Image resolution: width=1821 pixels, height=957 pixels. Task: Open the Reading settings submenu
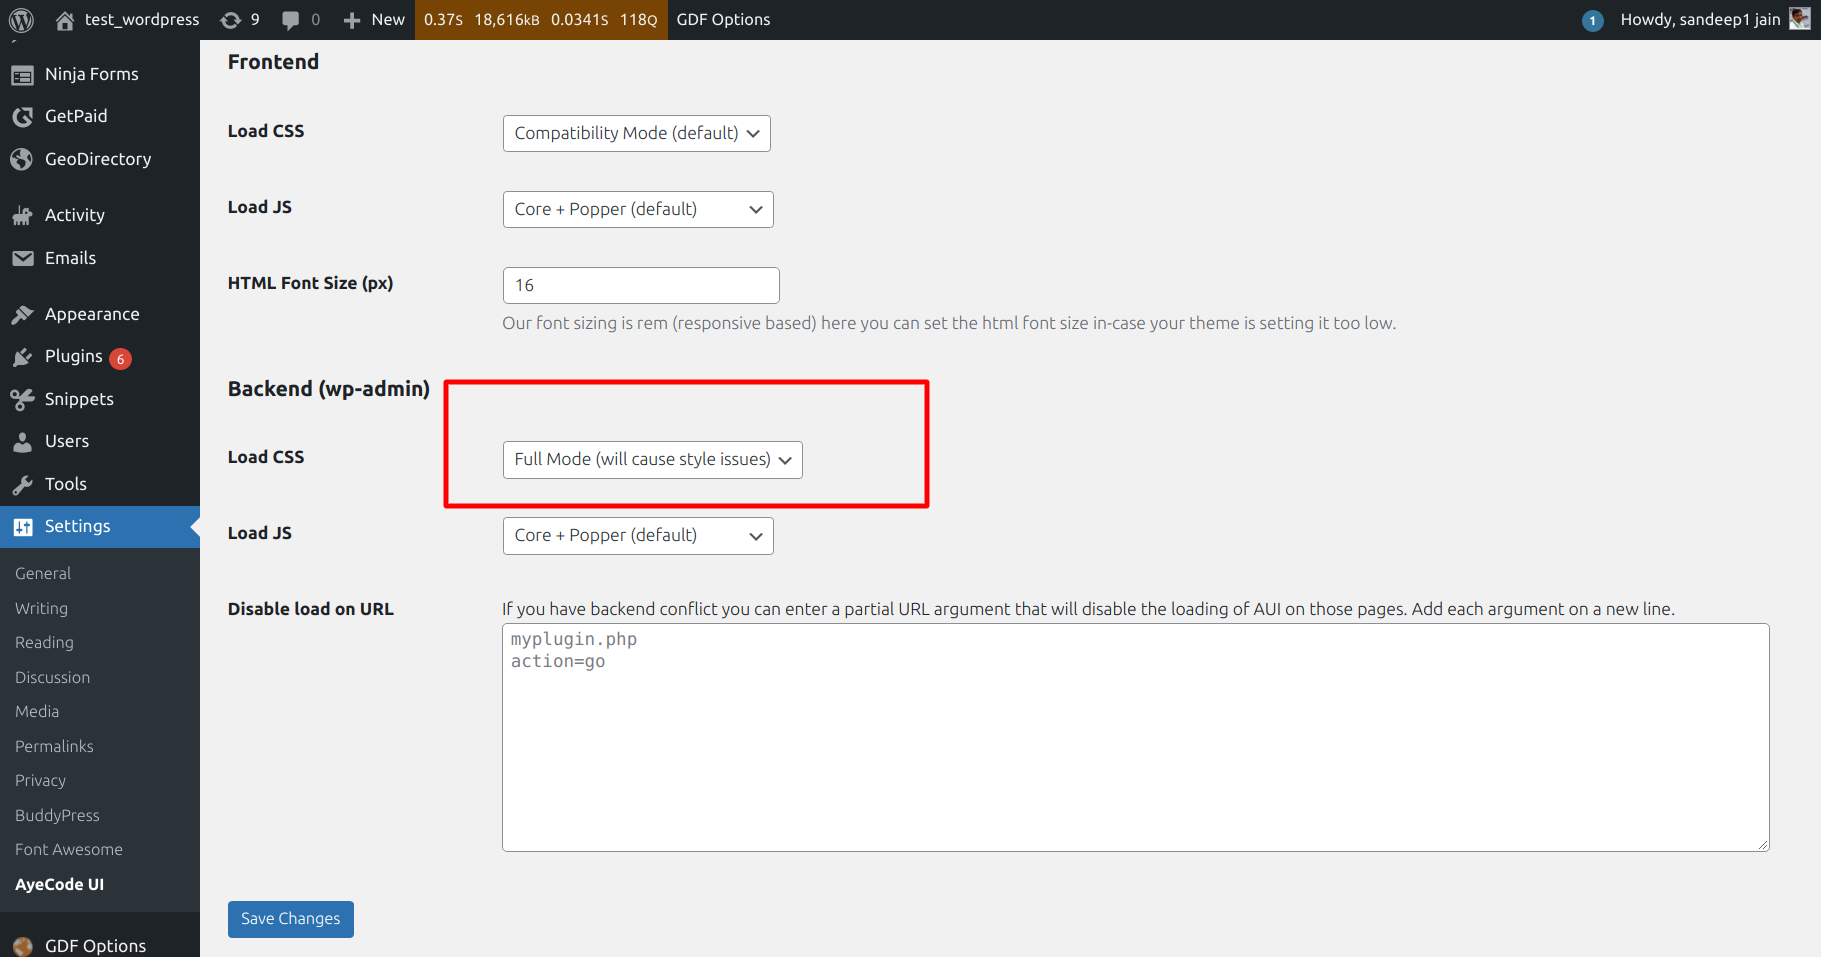44,642
